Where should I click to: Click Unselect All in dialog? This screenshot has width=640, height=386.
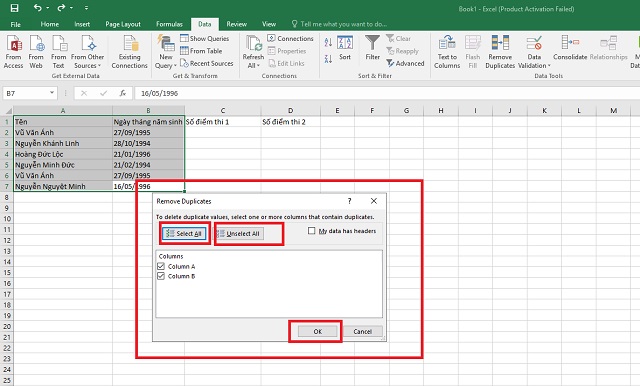coord(239,233)
